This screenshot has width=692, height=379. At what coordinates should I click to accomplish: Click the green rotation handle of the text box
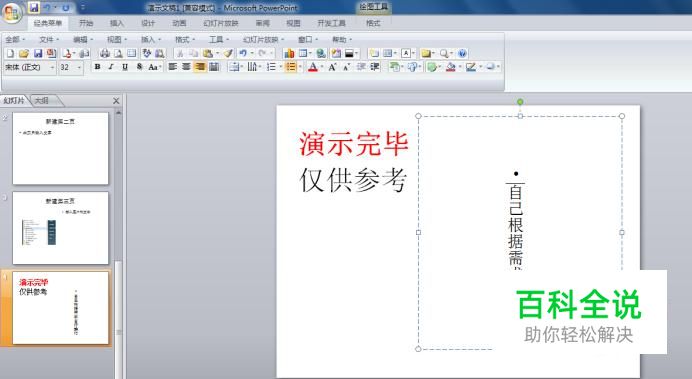[520, 102]
